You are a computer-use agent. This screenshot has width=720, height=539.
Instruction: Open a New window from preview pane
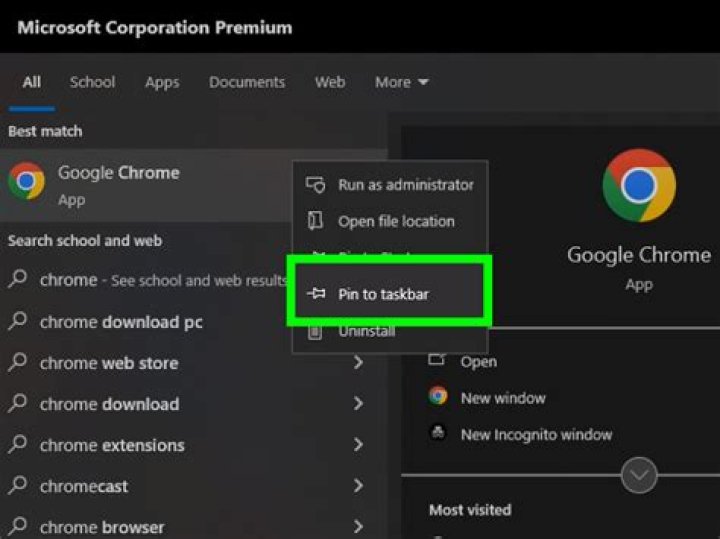click(503, 398)
